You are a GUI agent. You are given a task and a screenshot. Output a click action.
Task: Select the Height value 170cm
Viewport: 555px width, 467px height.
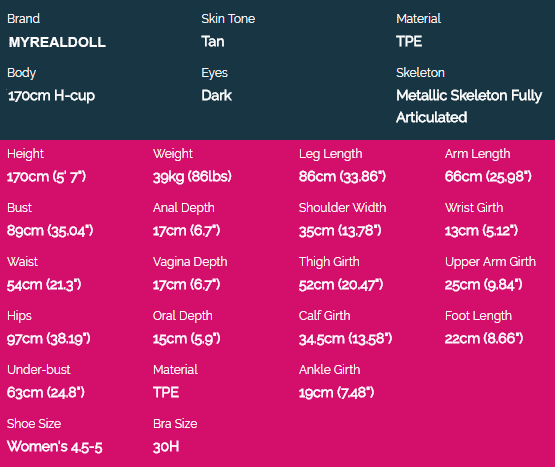46,176
